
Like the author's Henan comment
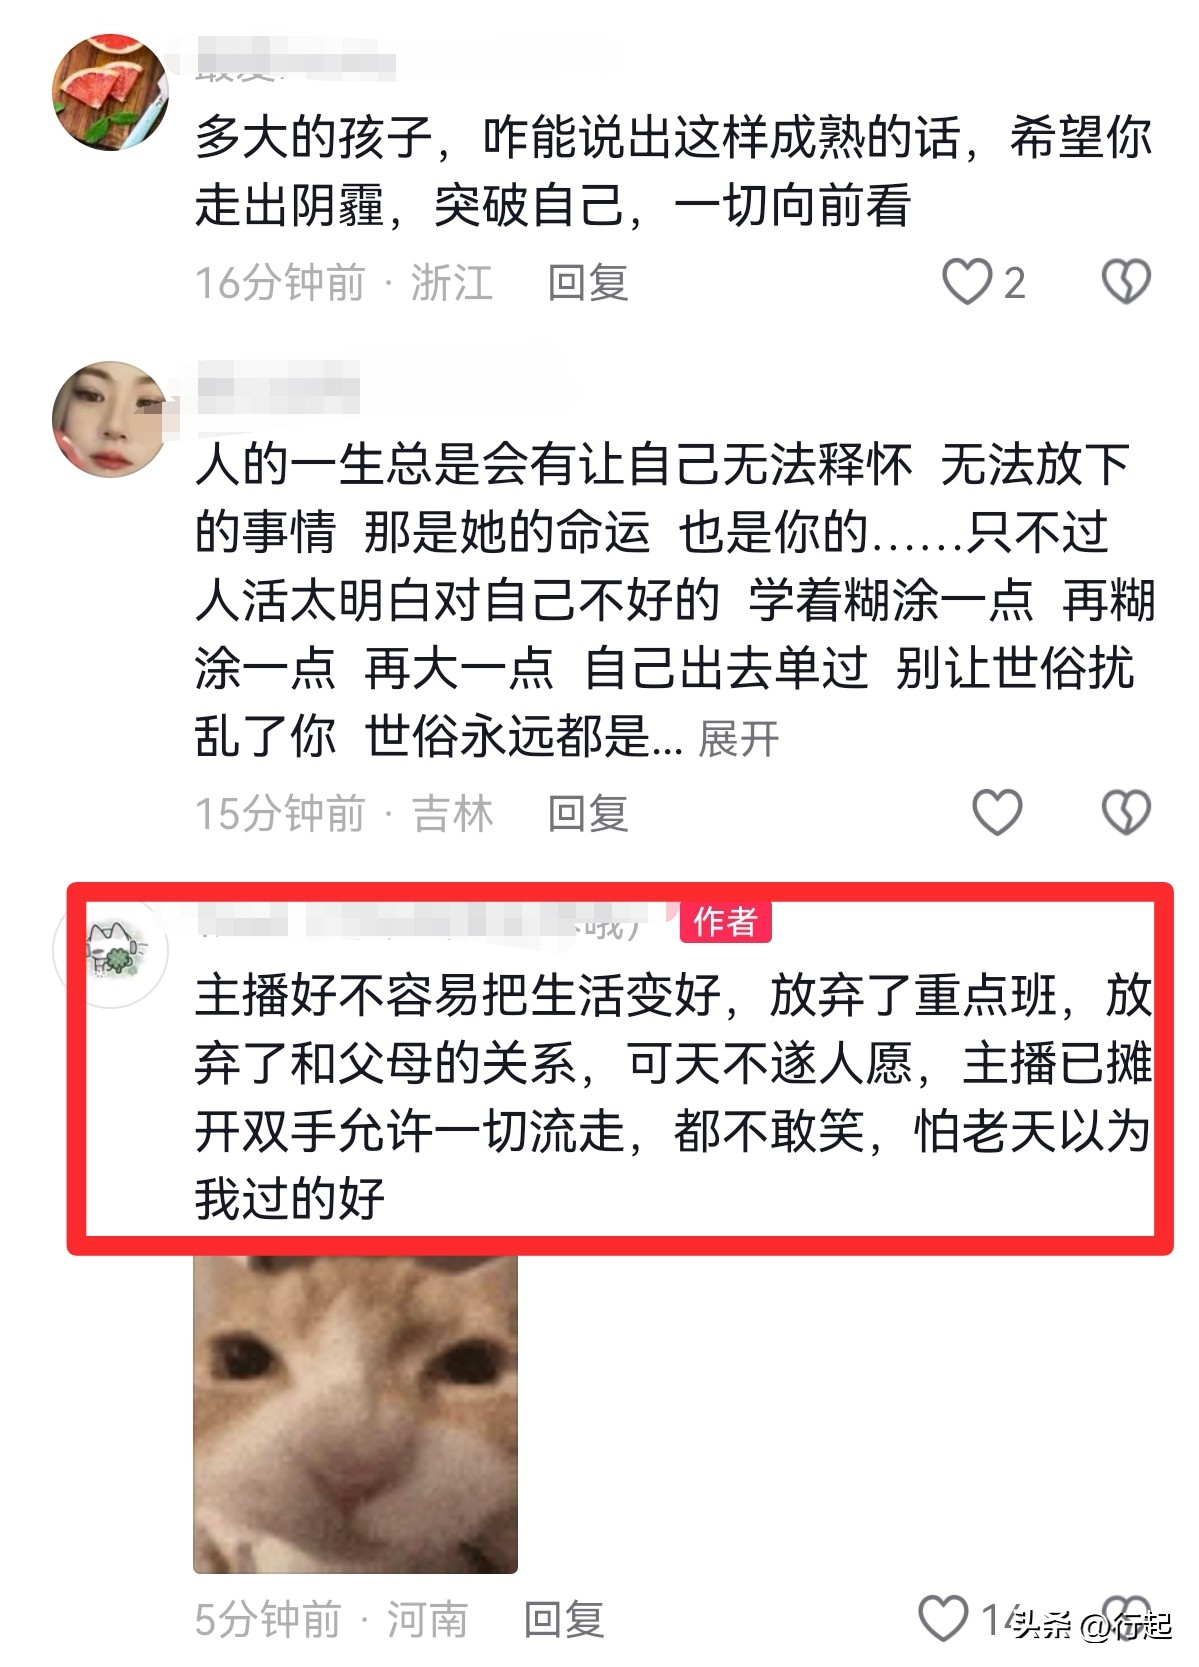click(x=943, y=1617)
